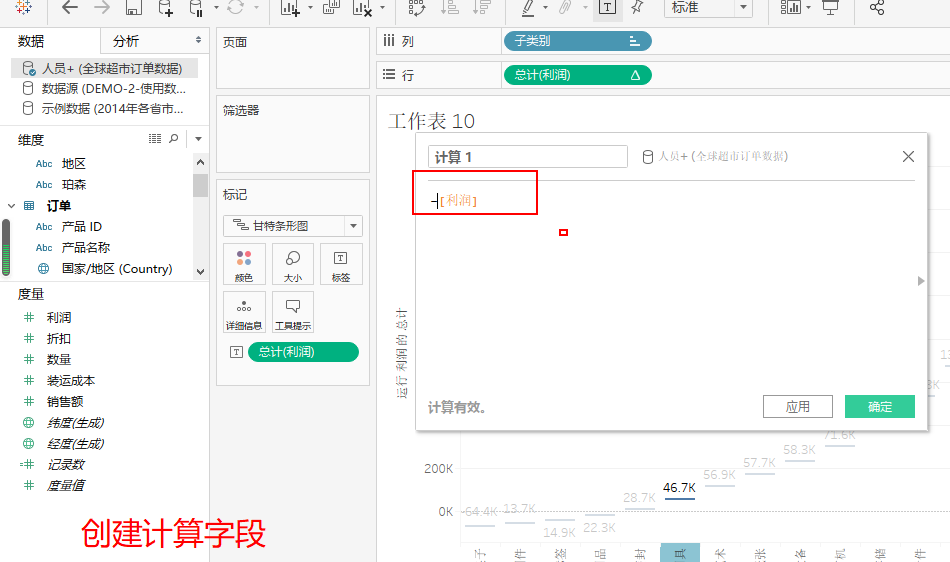Click the 详细信息 marks card button
Viewport: 950px width, 562px height.
(244, 312)
